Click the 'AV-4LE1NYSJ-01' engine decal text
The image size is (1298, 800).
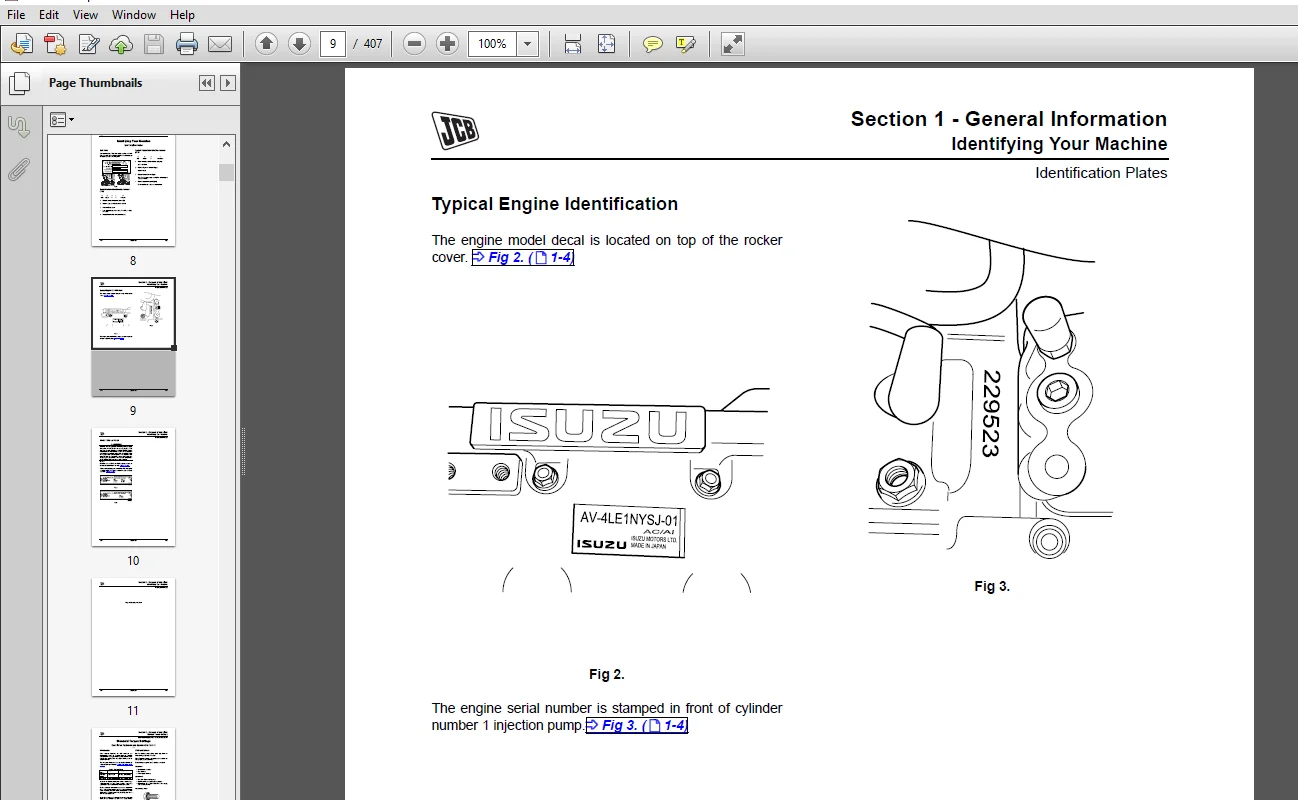coord(630,519)
